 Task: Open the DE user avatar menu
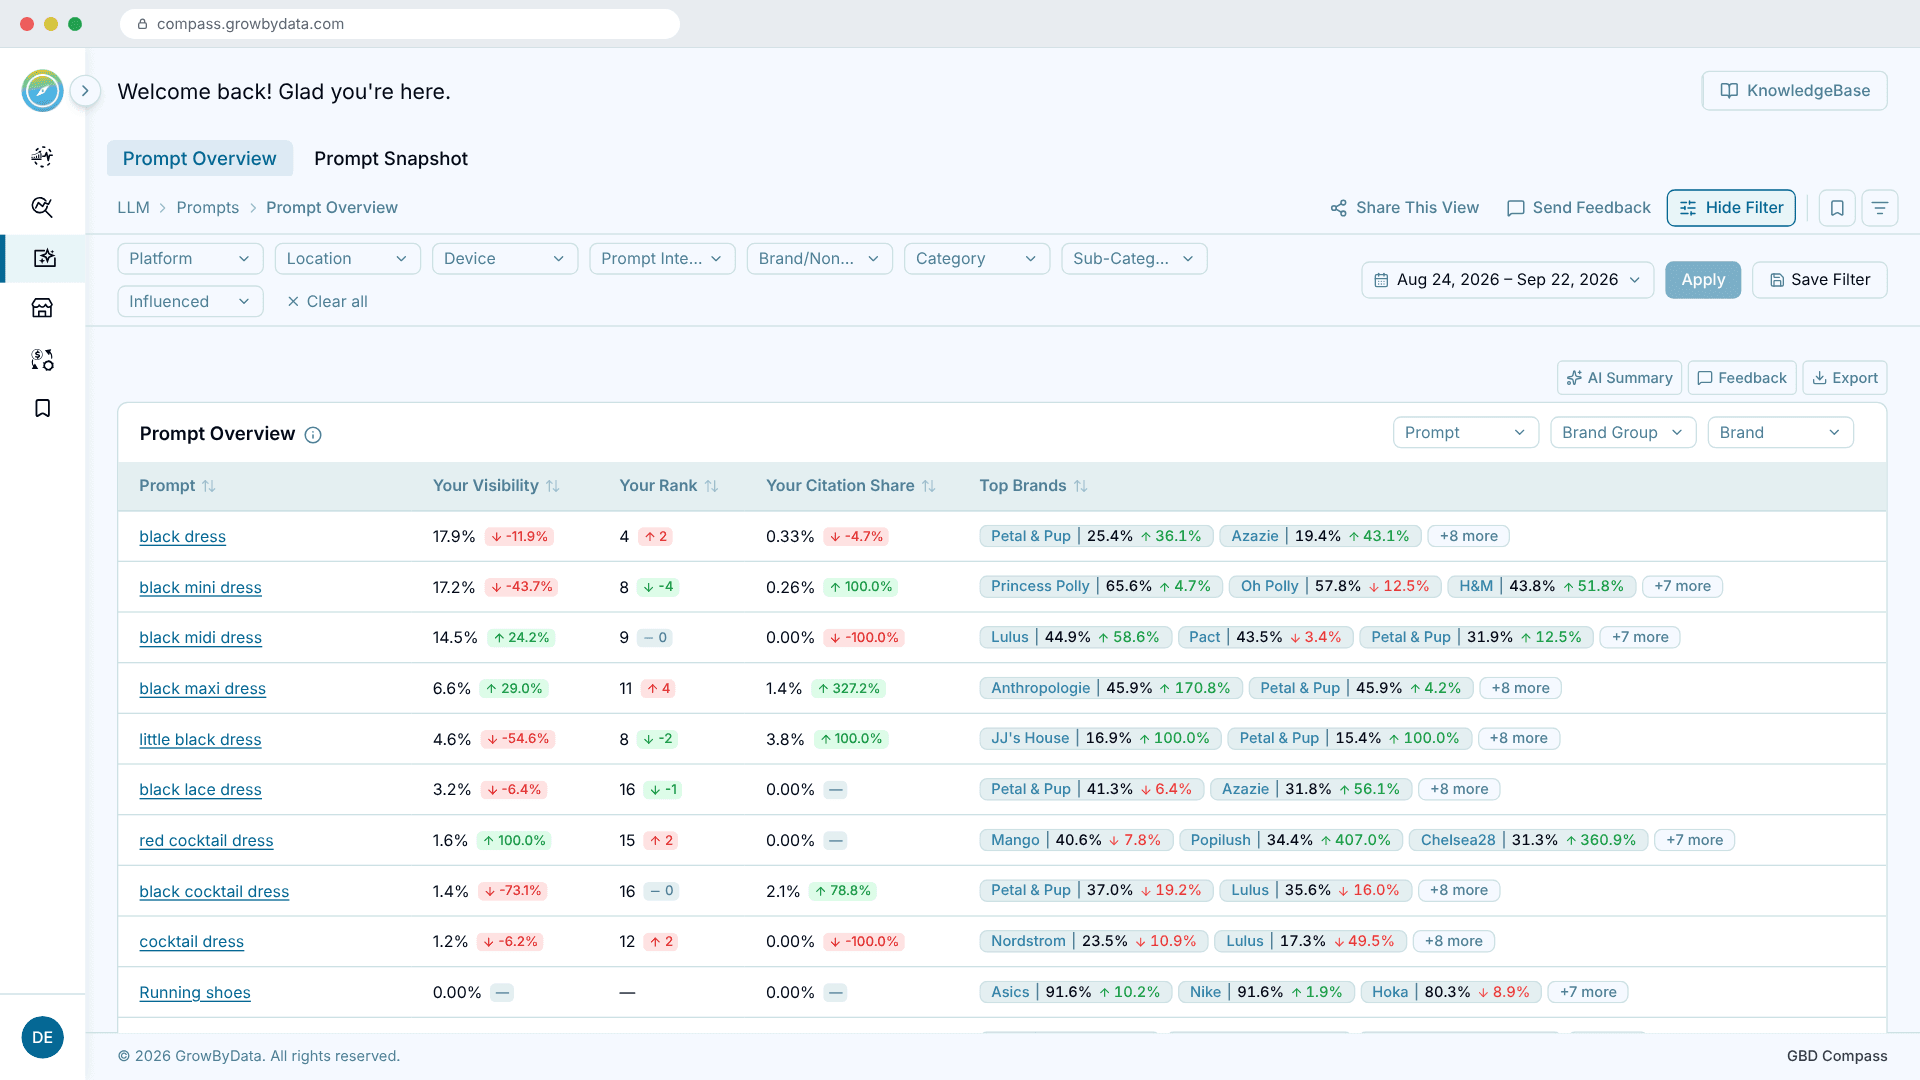click(42, 1037)
